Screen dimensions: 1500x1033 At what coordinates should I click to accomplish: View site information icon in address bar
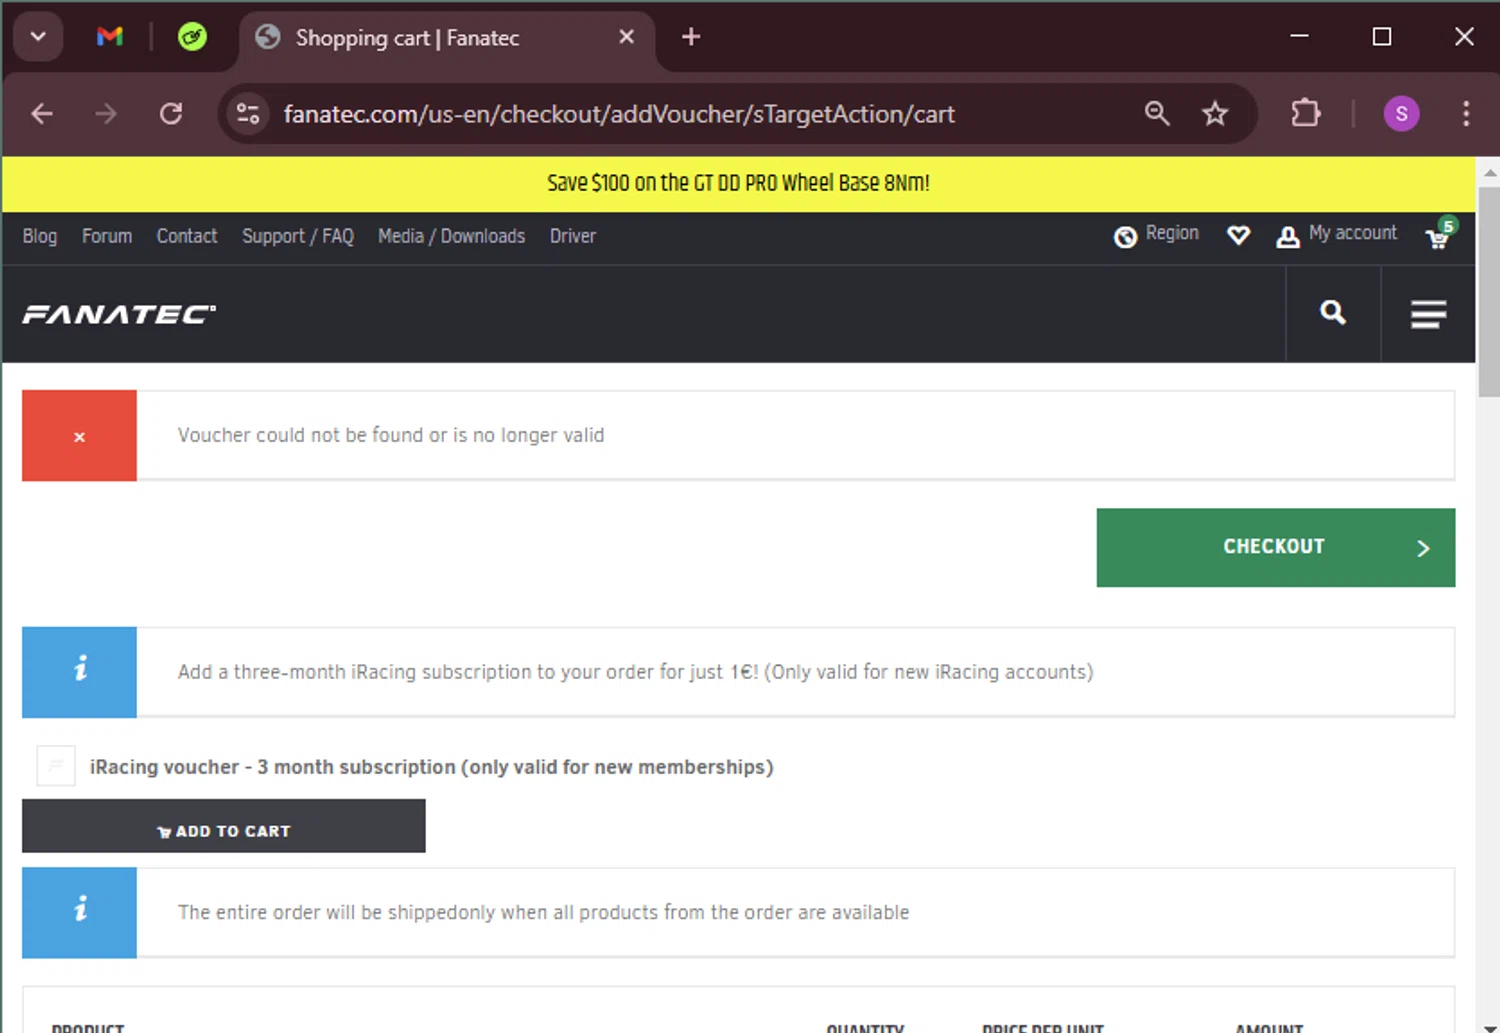pyautogui.click(x=248, y=114)
